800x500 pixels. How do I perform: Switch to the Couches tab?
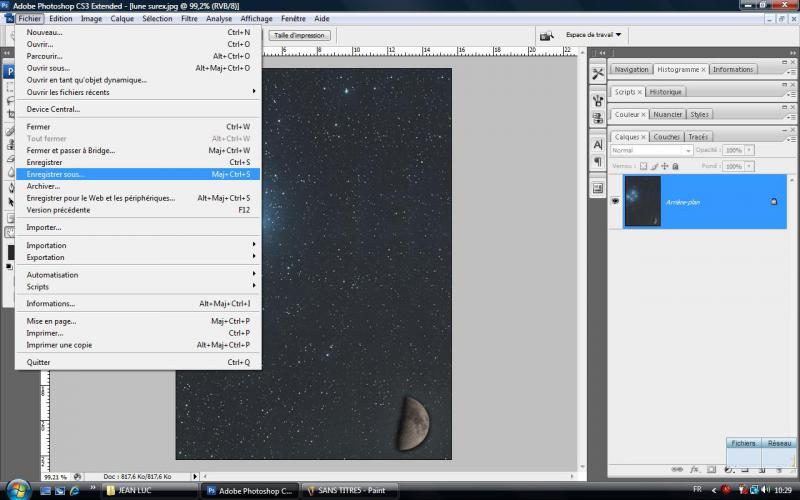(x=667, y=137)
